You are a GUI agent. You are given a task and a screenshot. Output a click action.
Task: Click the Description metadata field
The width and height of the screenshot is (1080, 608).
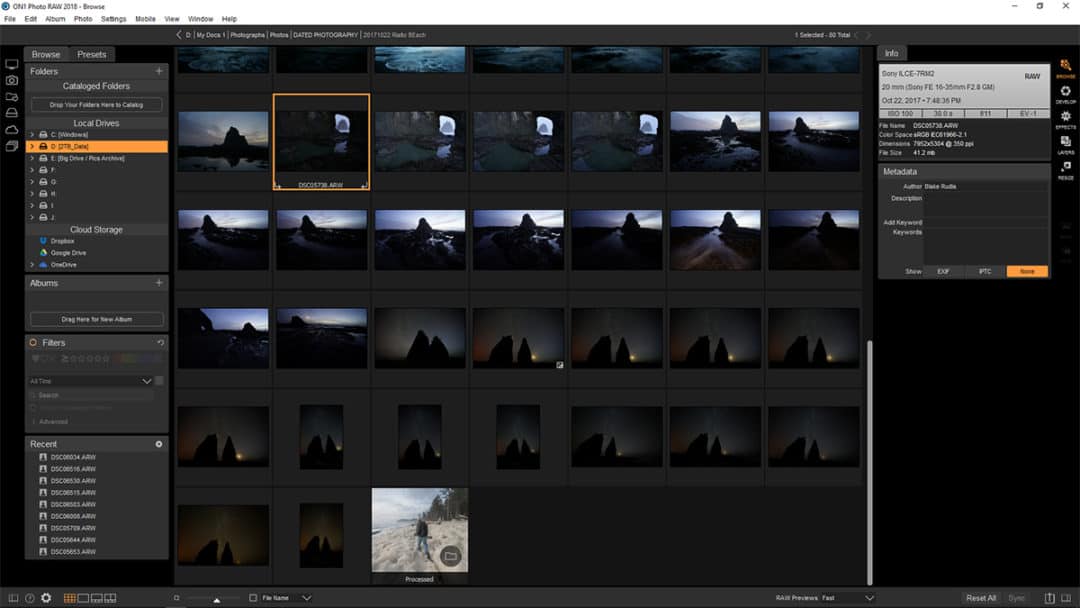986,205
